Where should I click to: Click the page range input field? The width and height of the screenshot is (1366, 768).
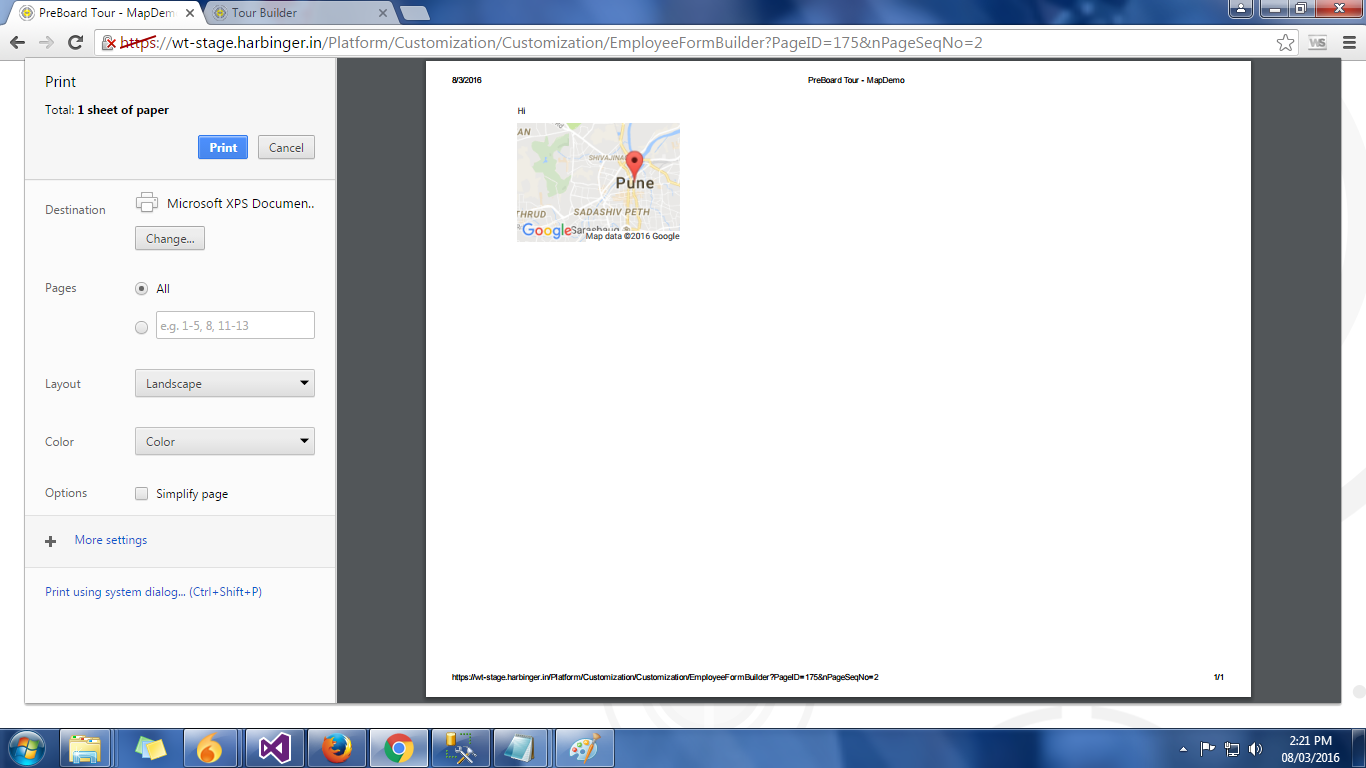click(235, 326)
